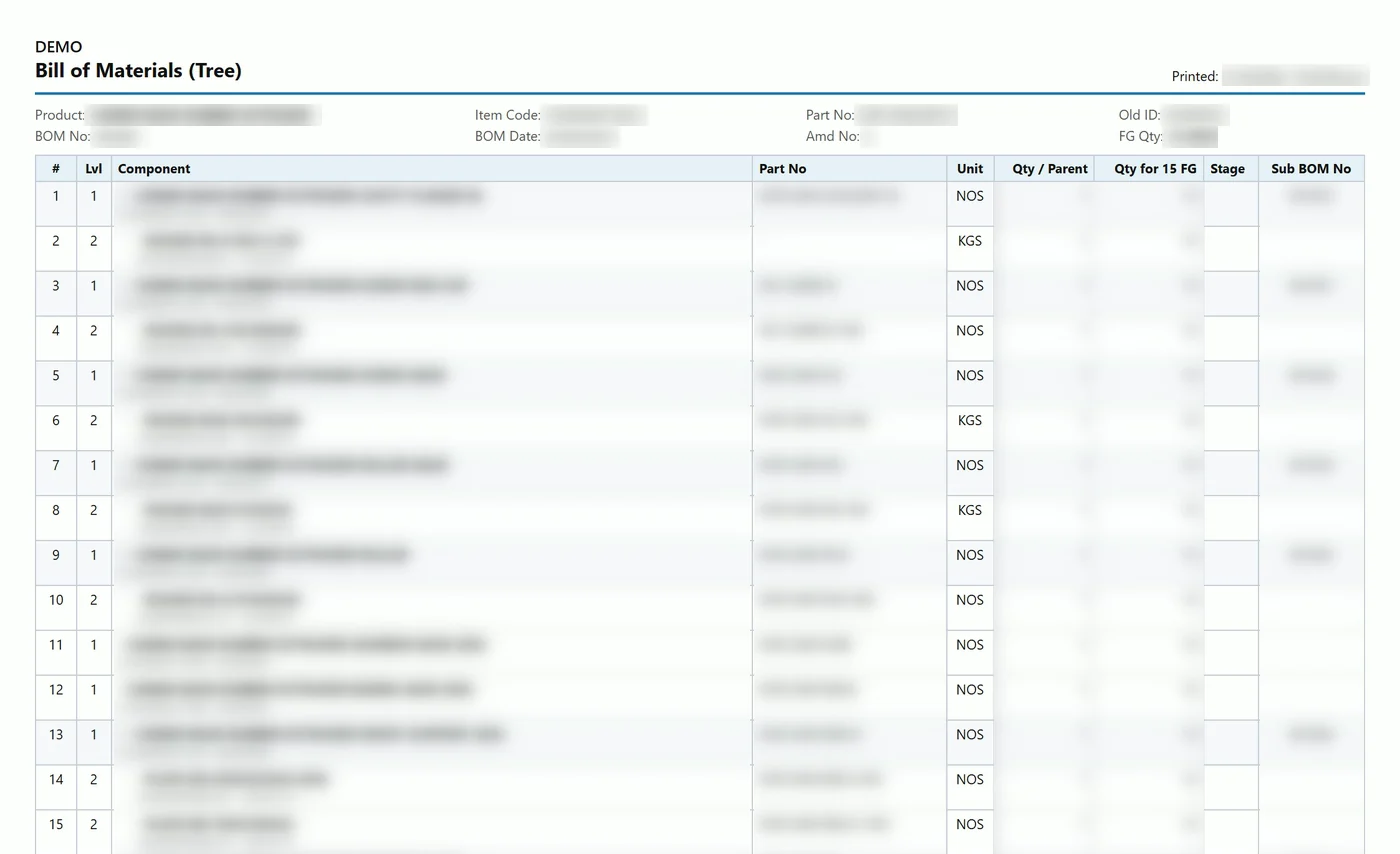1400x854 pixels.
Task: Click row number 3 in the # column
Action: click(56, 286)
